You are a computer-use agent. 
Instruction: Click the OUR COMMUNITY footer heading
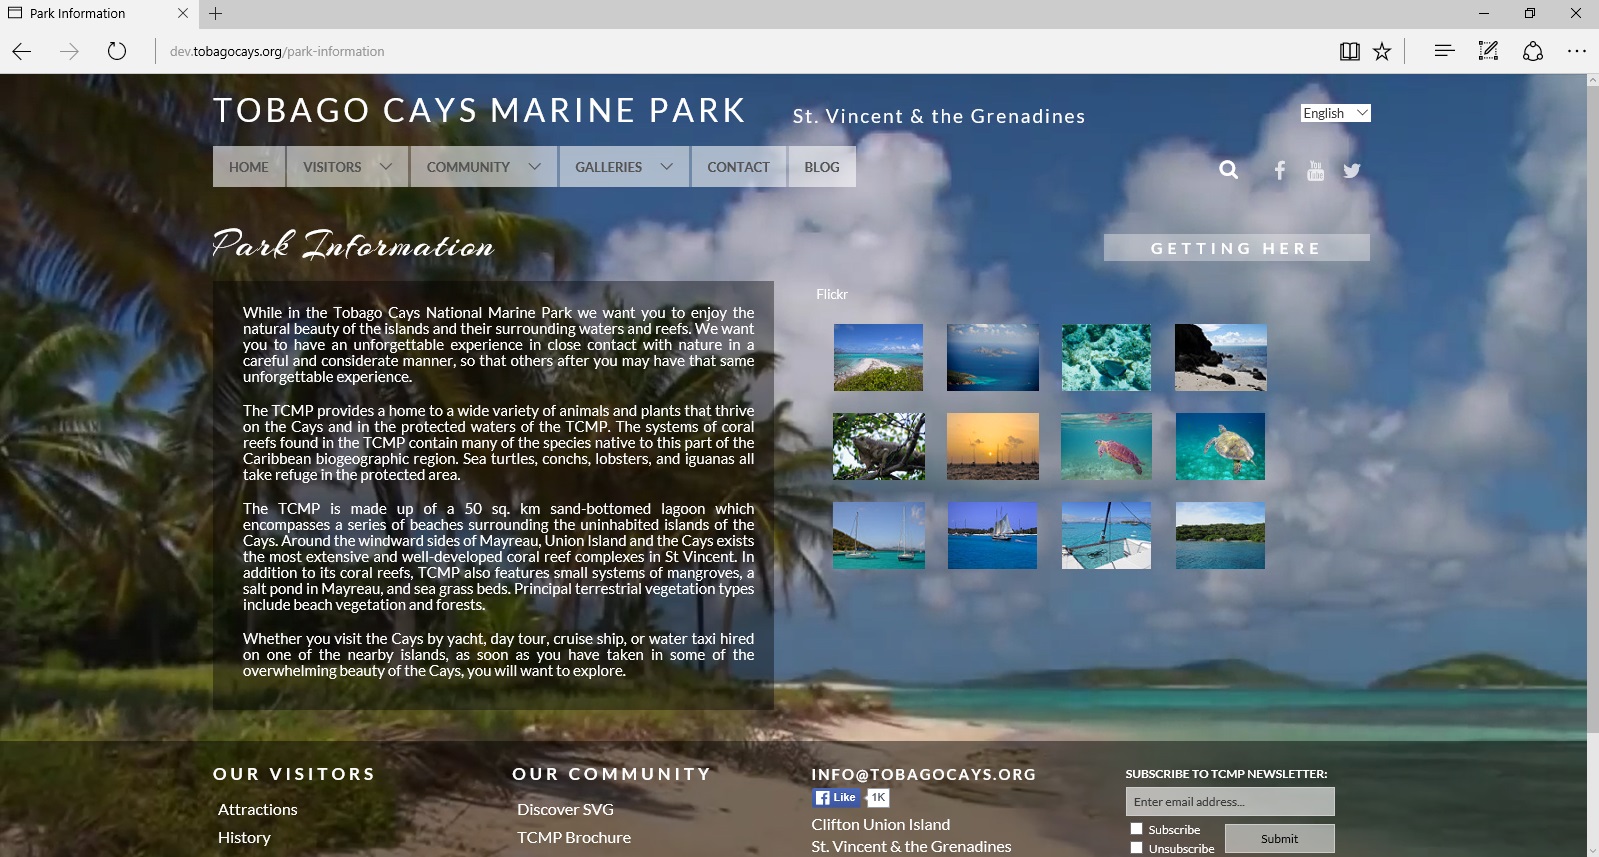click(611, 774)
